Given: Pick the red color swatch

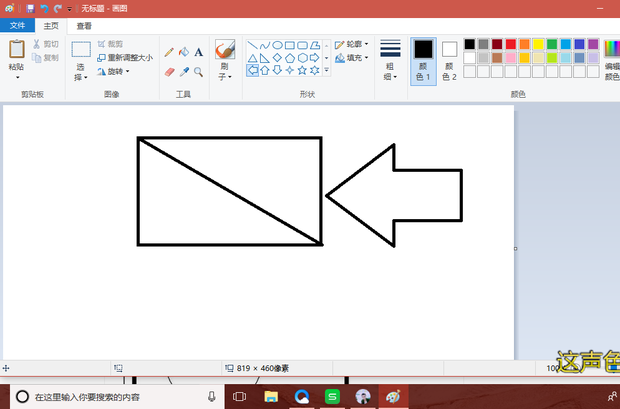Looking at the screenshot, I should click(x=511, y=44).
